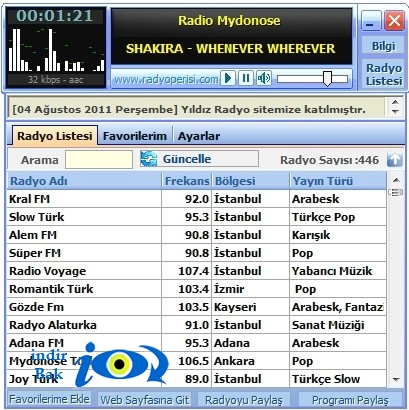Click the station list scrollbar down arrow

point(396,379)
